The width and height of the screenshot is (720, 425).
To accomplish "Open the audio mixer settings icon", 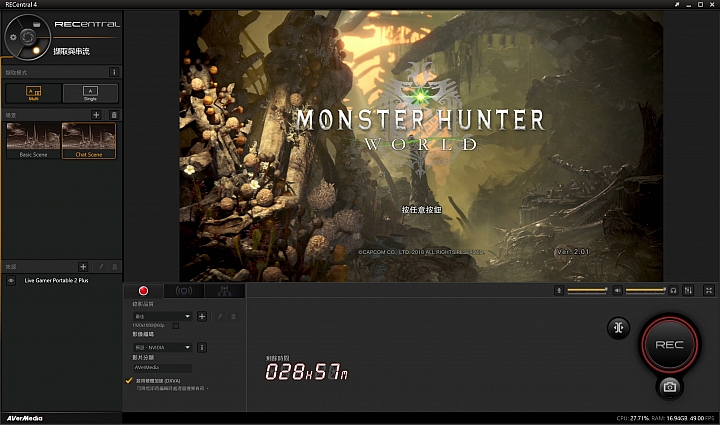I will [689, 290].
